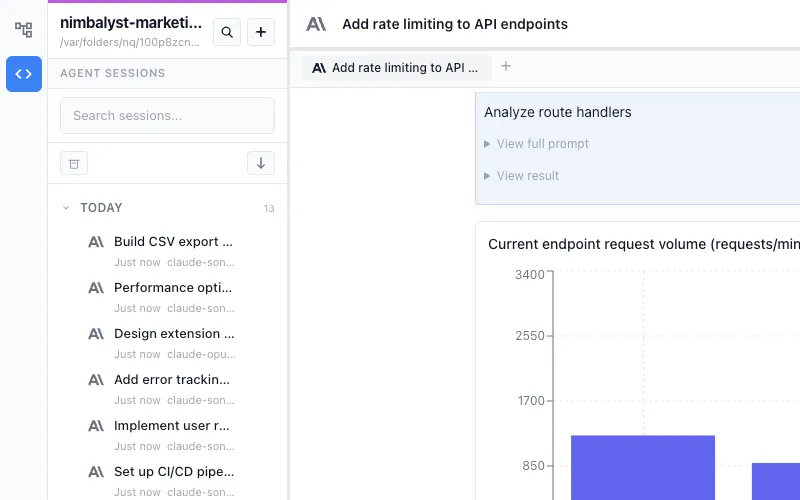
Task: Select the agent code mode icon
Action: [x=23, y=74]
